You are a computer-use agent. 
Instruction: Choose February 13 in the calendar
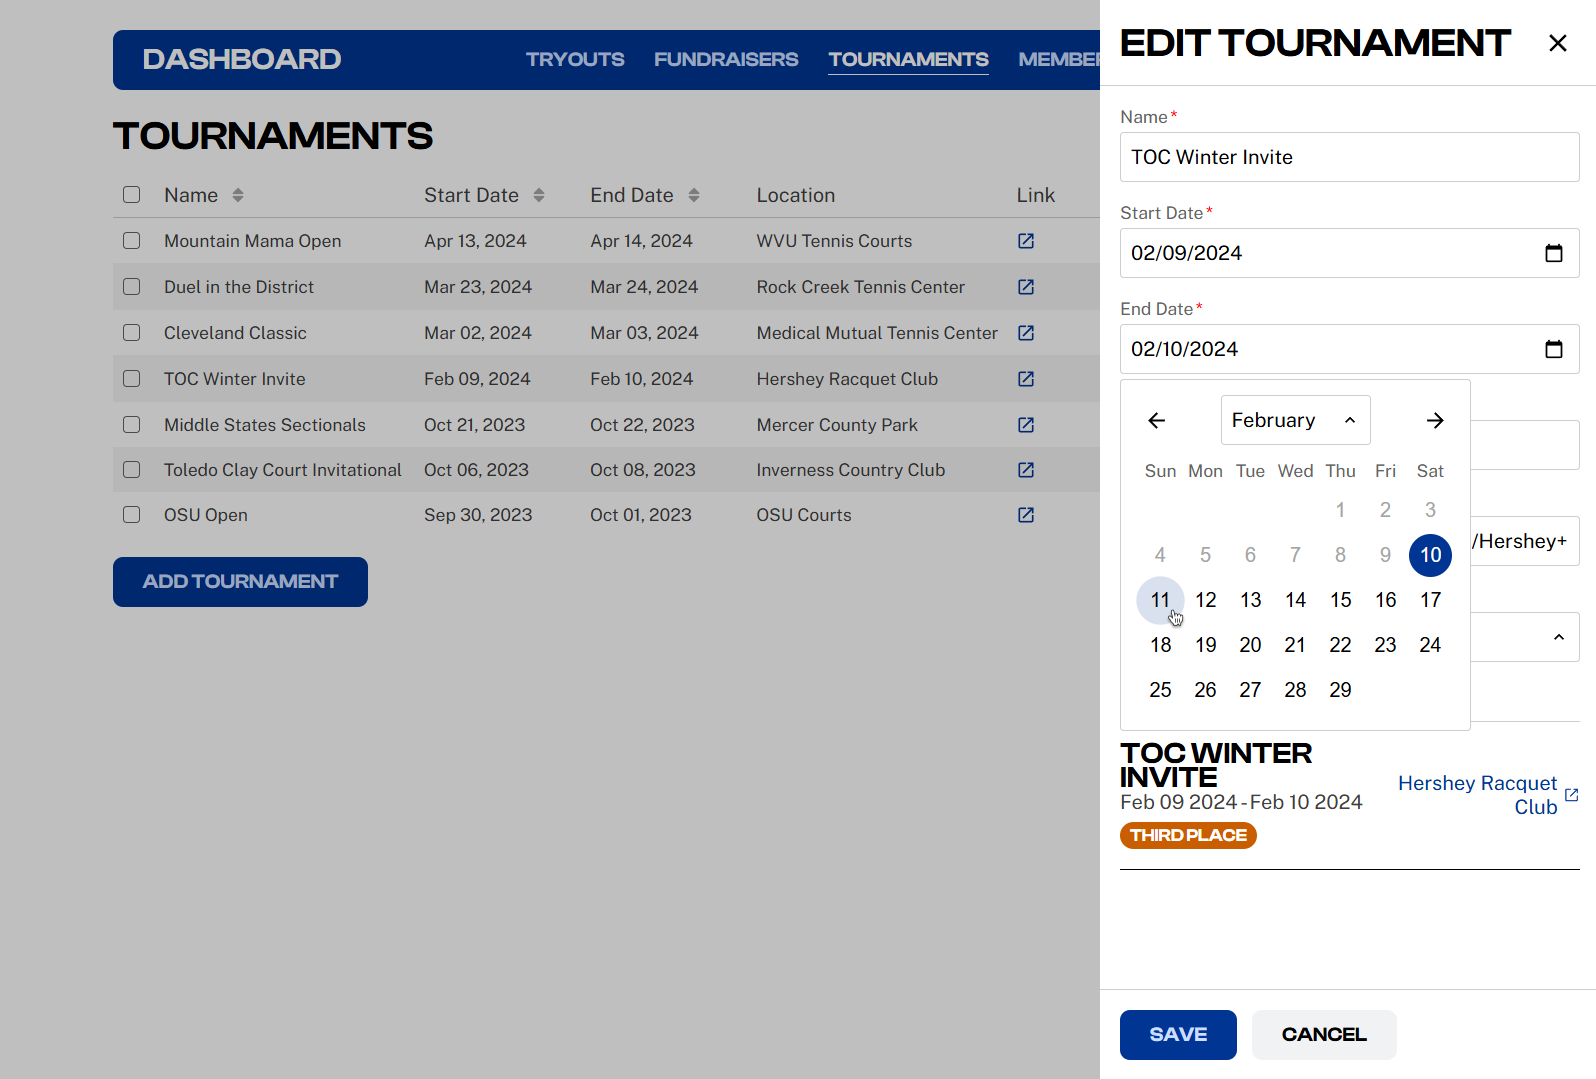pos(1250,600)
